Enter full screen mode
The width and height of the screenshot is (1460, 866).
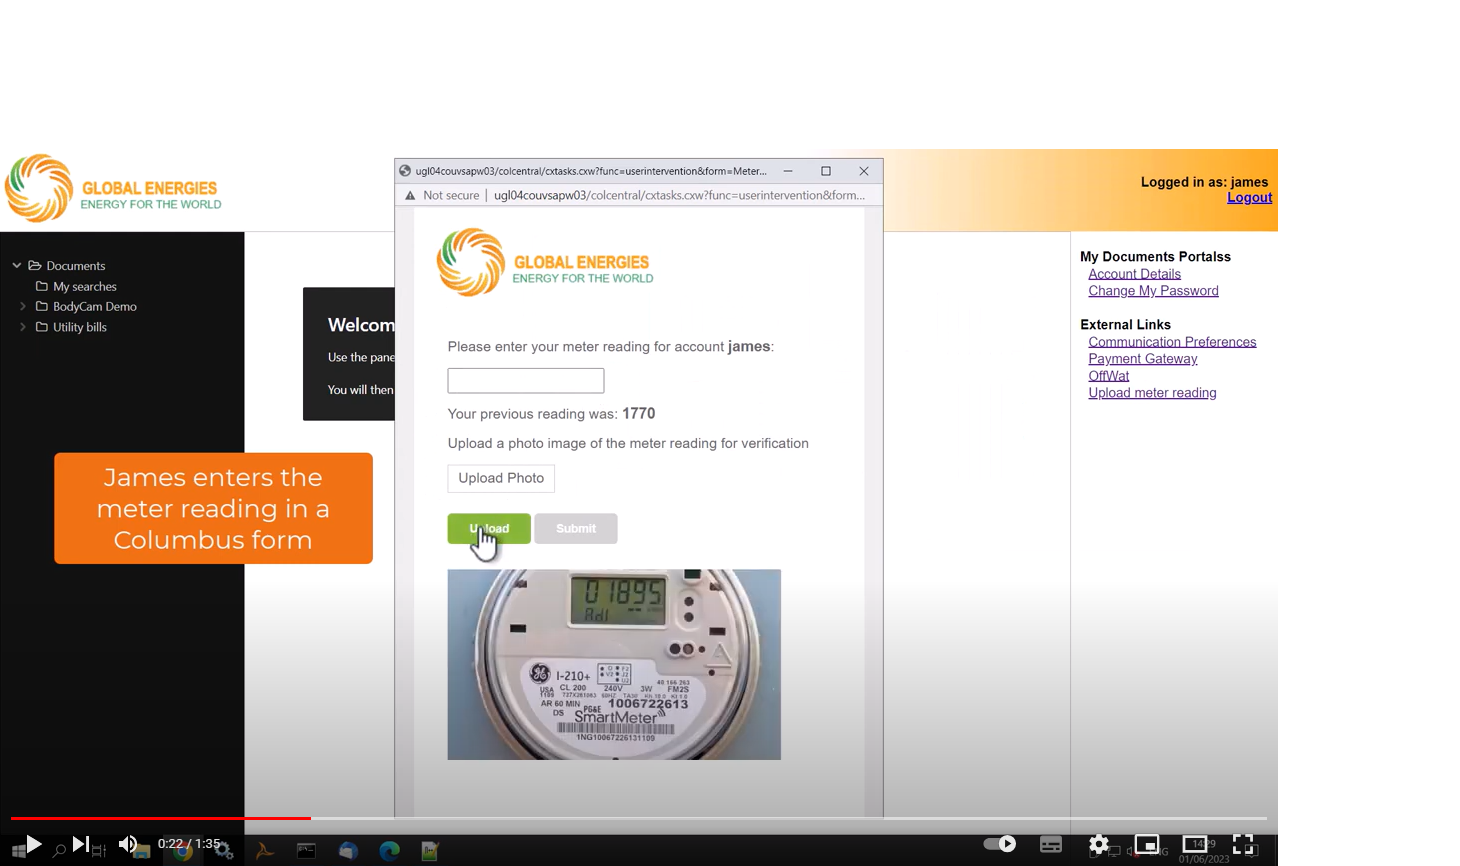(x=1243, y=845)
